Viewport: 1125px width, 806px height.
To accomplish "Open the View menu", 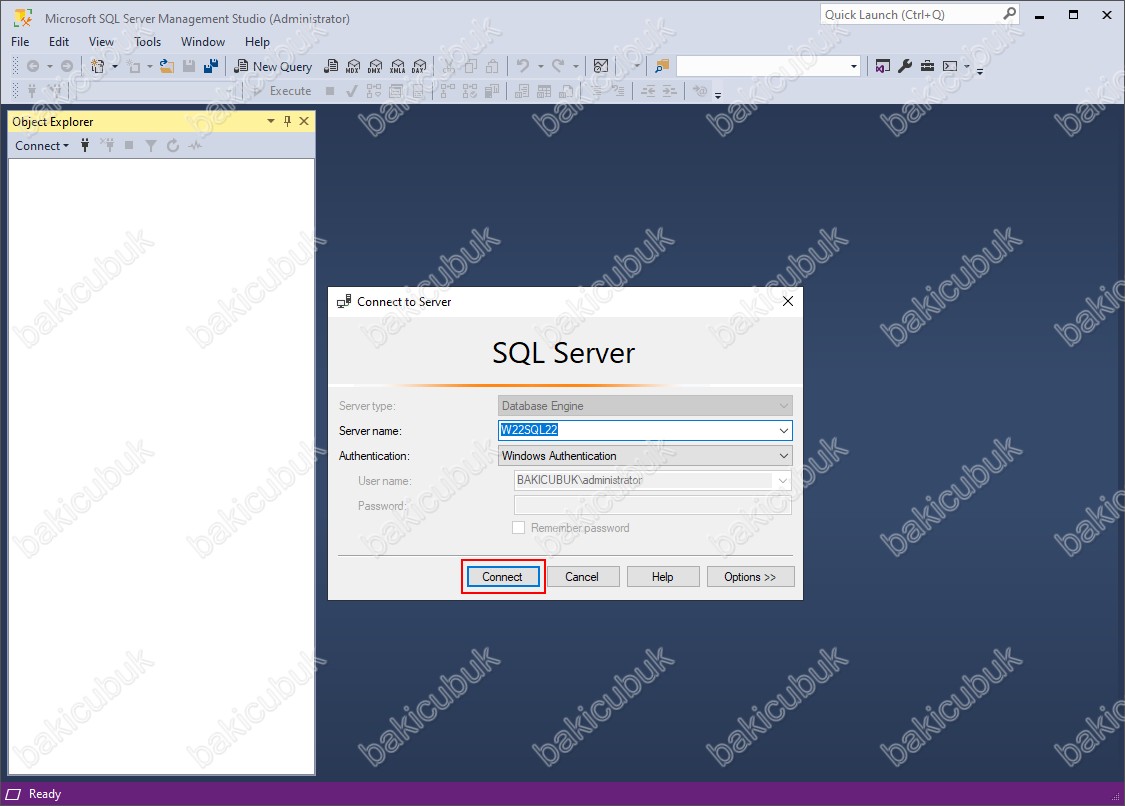I will pyautogui.click(x=101, y=42).
